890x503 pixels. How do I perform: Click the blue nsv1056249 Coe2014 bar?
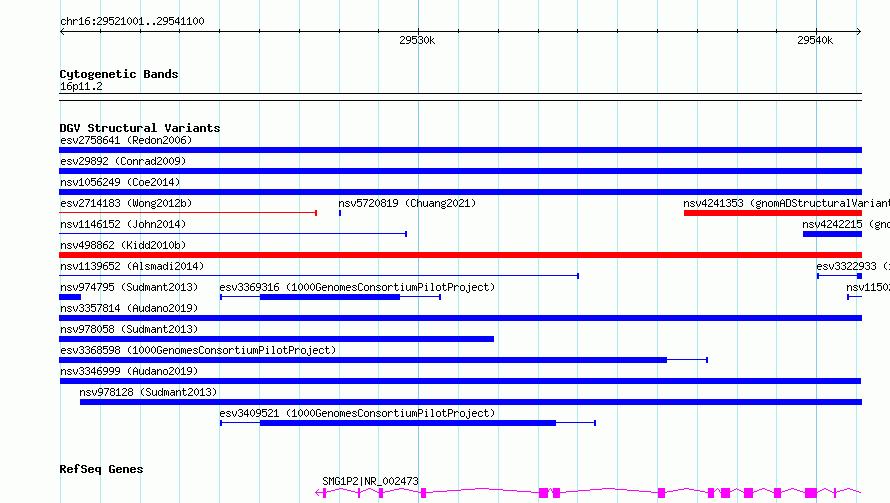click(x=460, y=192)
